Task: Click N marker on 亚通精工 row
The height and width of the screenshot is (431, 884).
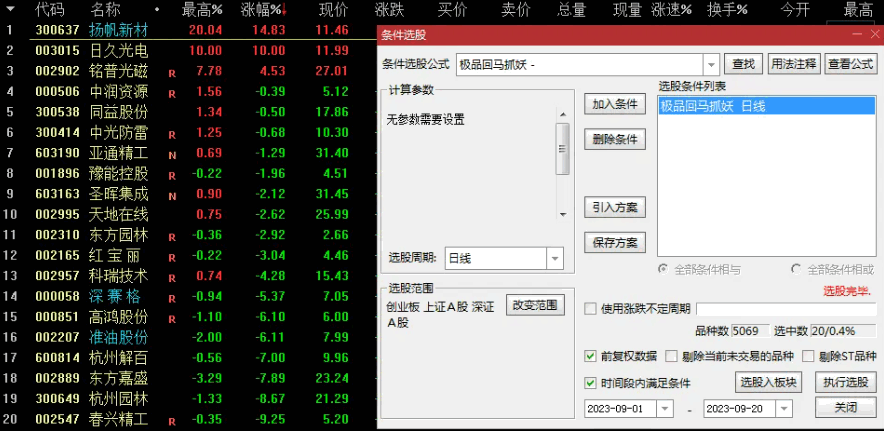Action: [x=172, y=155]
